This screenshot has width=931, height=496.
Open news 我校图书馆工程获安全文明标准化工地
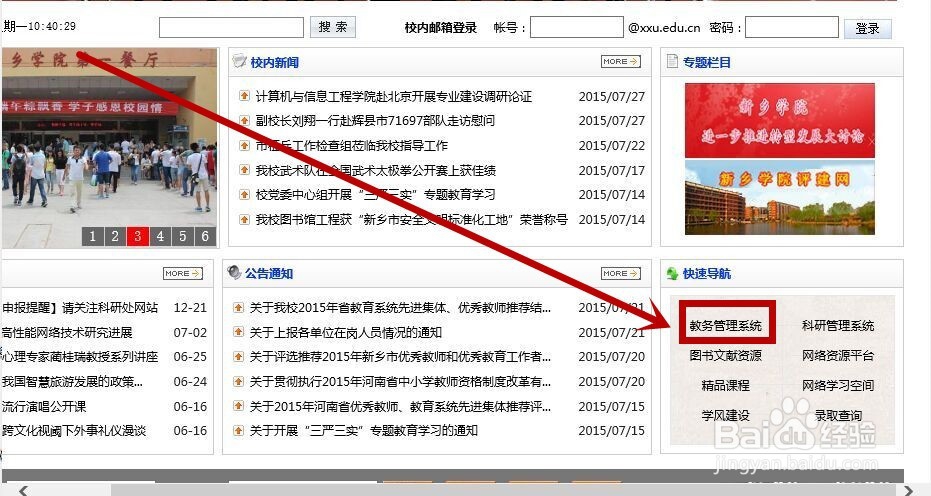coord(411,219)
